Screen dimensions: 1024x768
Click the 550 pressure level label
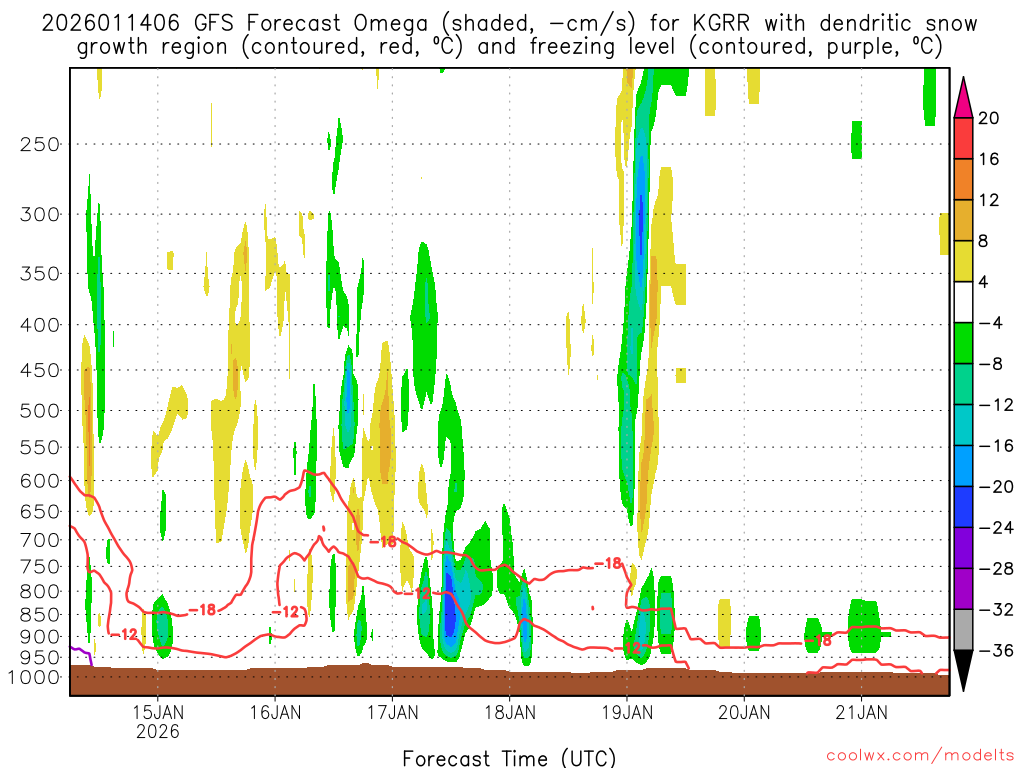point(40,447)
